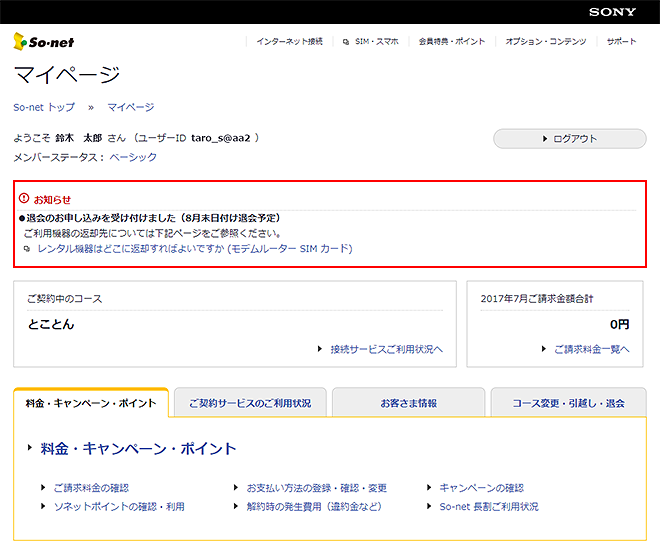Check キャンペーンの確認 link

pos(481,488)
